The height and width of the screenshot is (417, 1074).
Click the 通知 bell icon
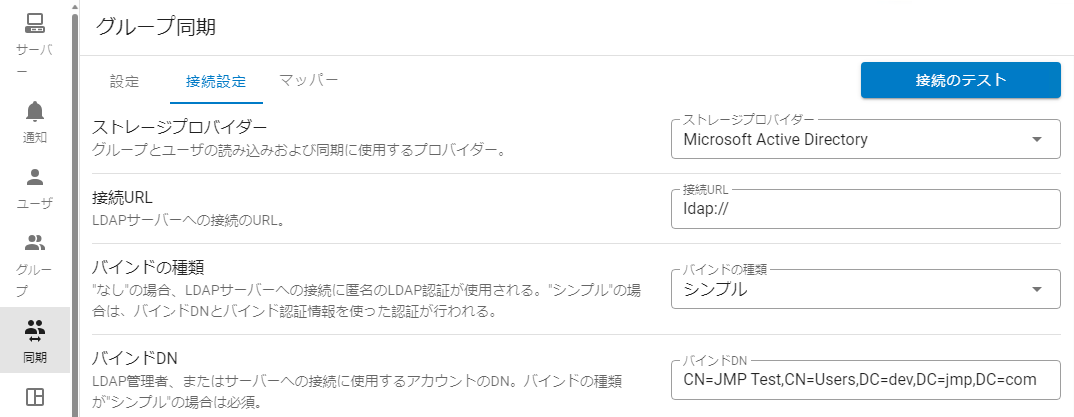point(35,110)
